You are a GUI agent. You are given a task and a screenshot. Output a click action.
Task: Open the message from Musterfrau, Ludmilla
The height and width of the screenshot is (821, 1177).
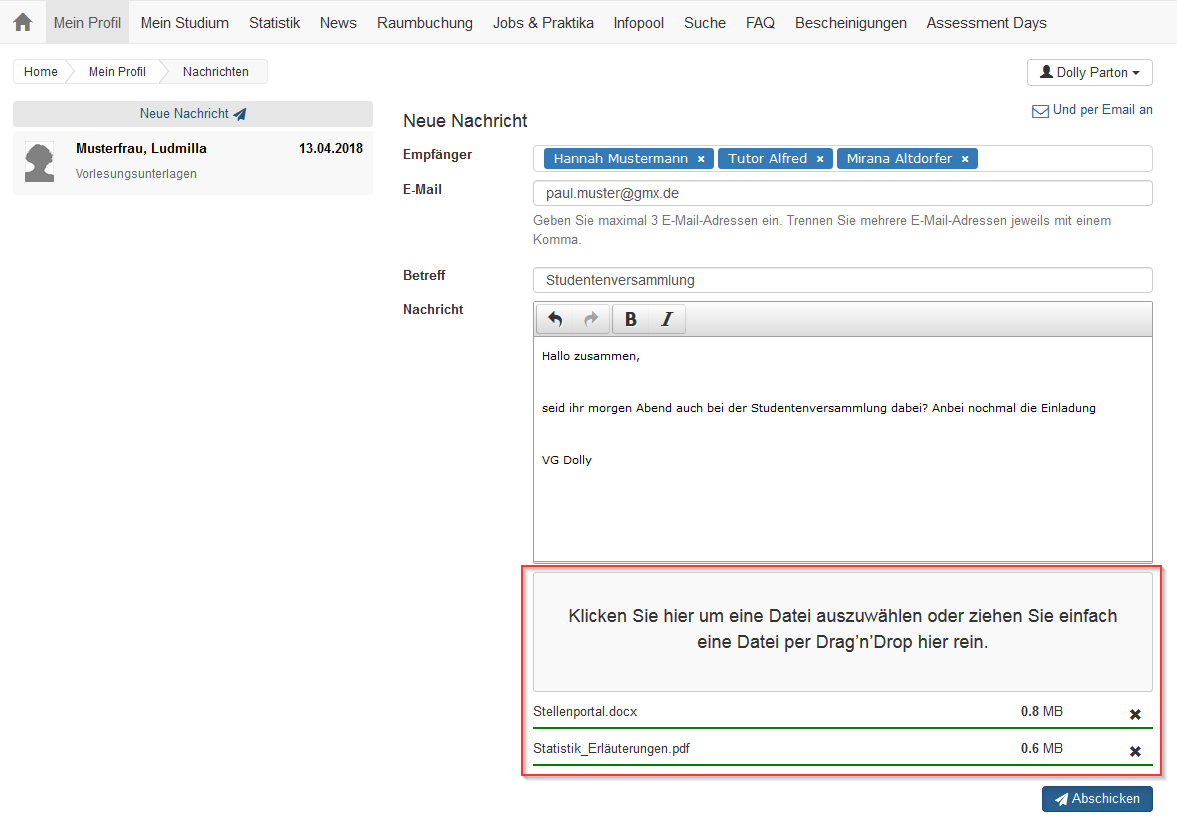coord(192,162)
